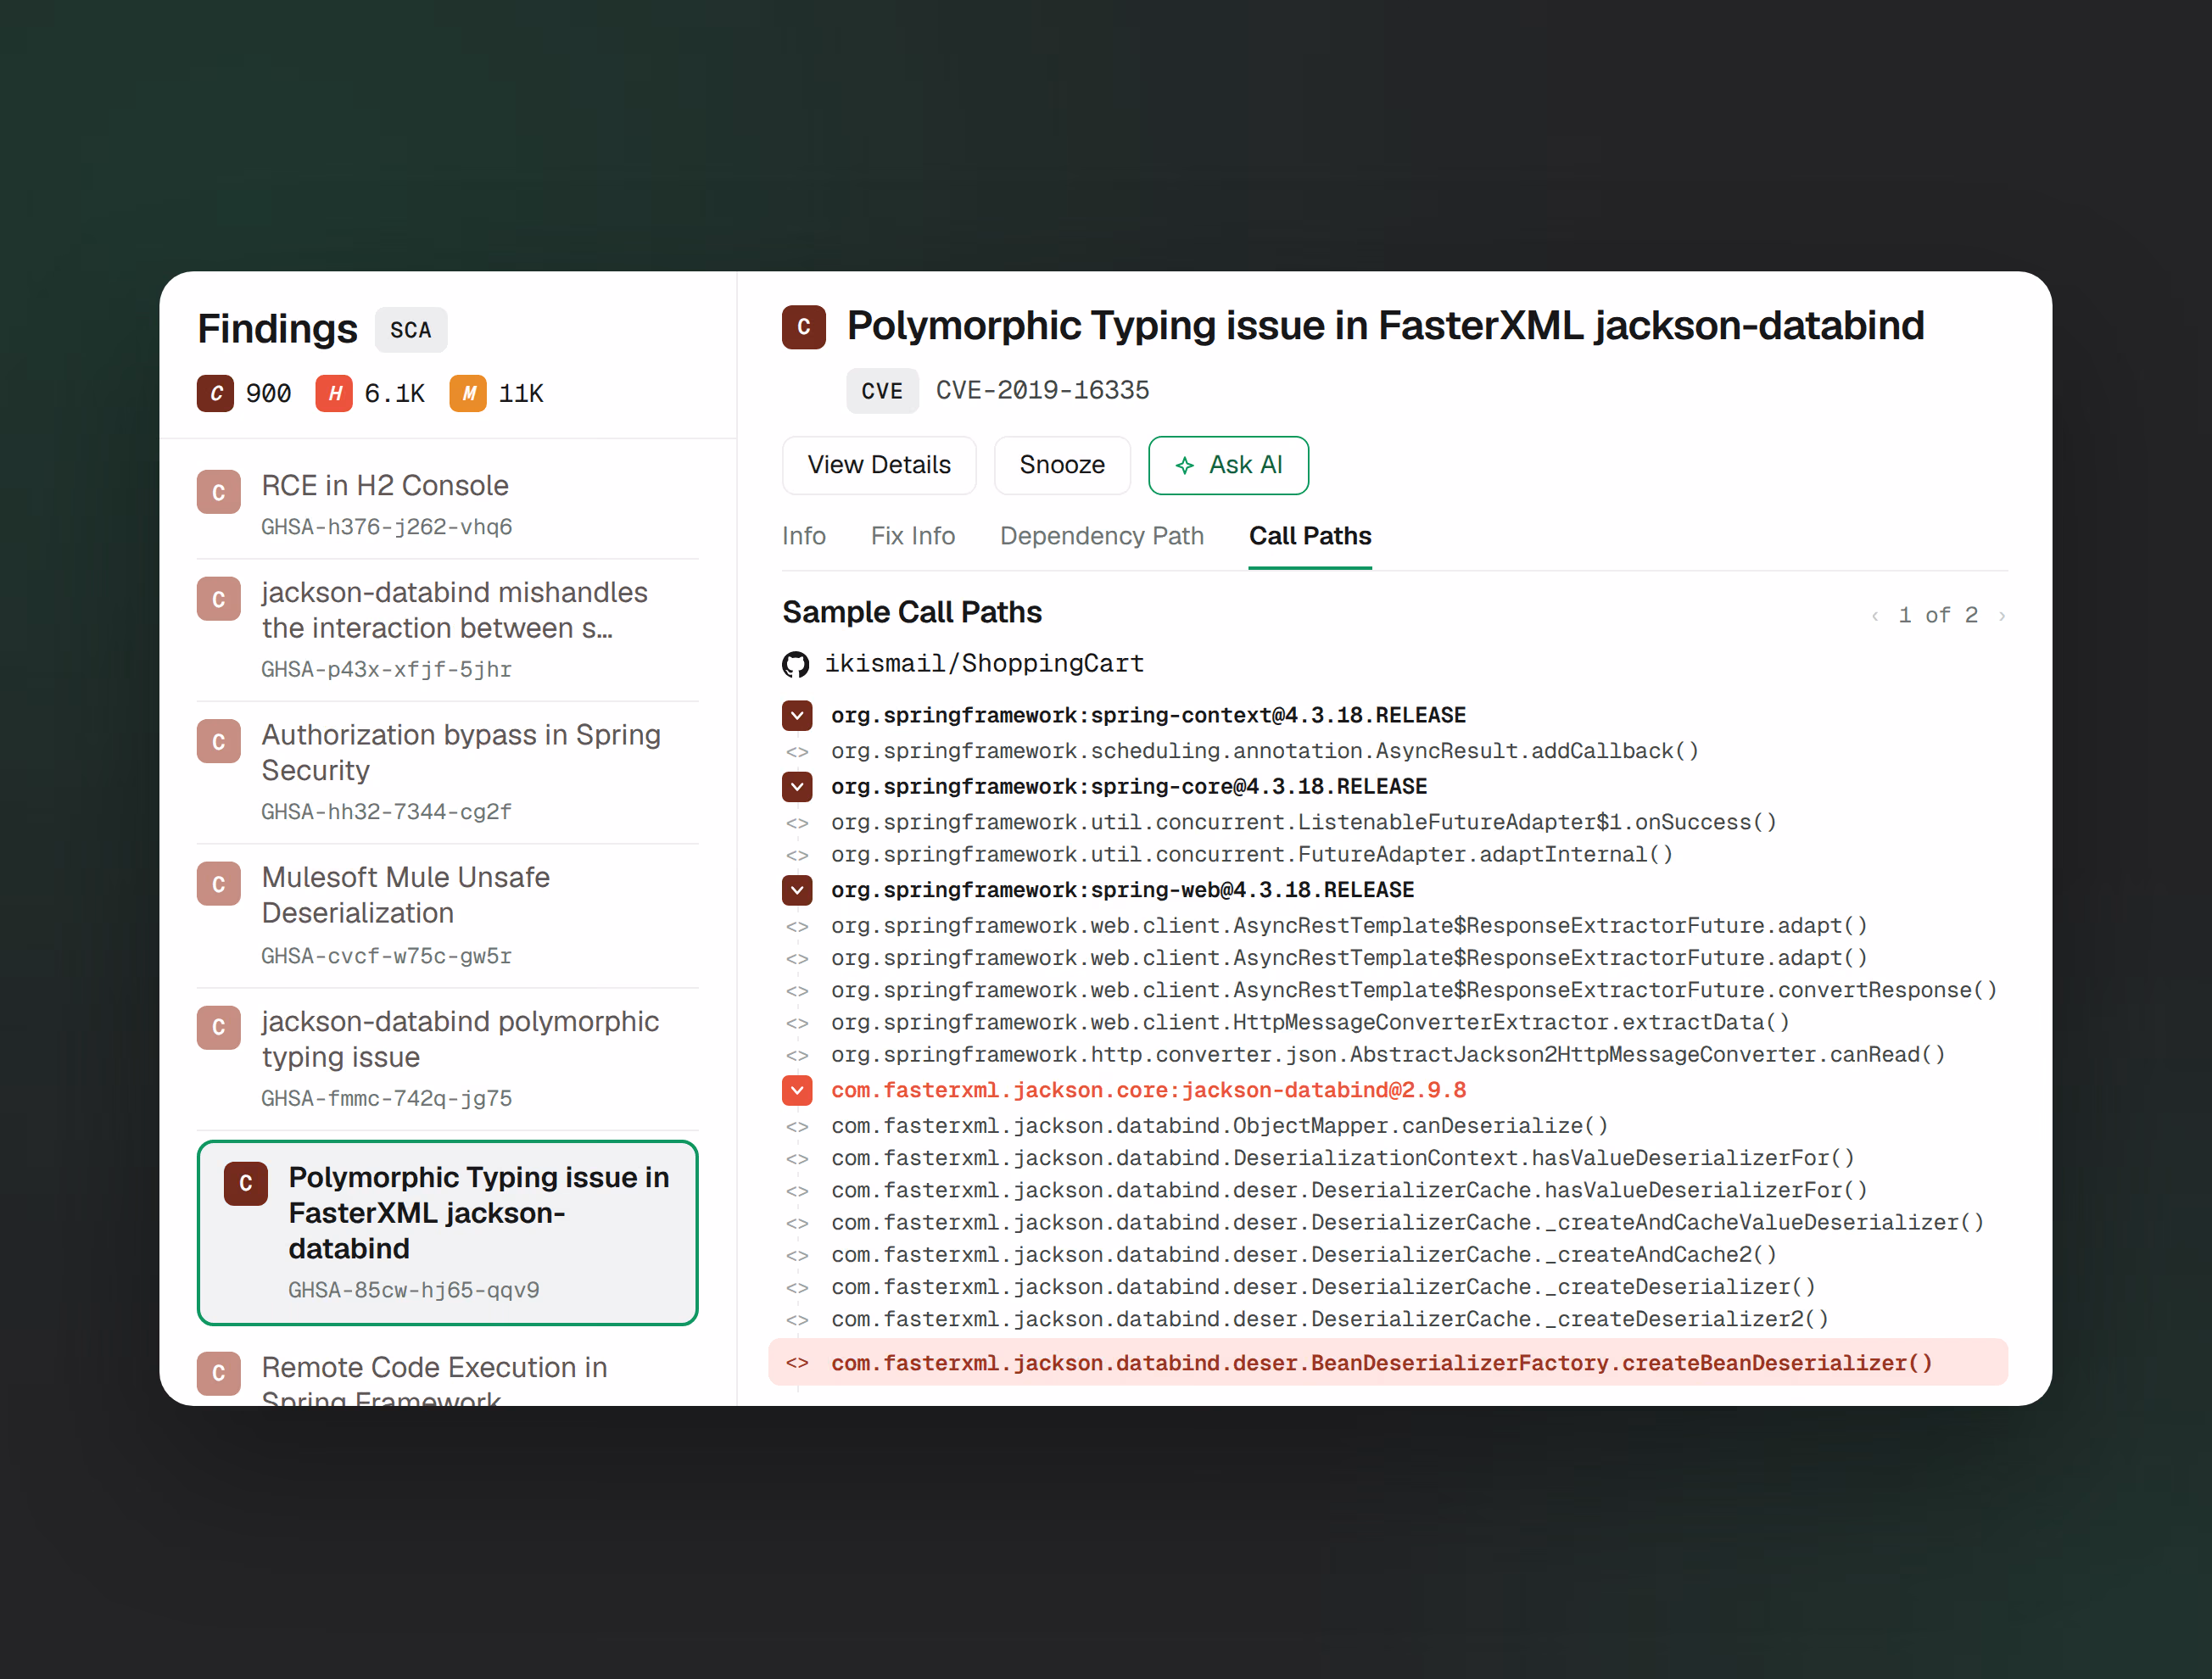Click code icon next to DeserializationContext.hasValueDeserializerFor()
This screenshot has width=2212, height=1679.
797,1159
